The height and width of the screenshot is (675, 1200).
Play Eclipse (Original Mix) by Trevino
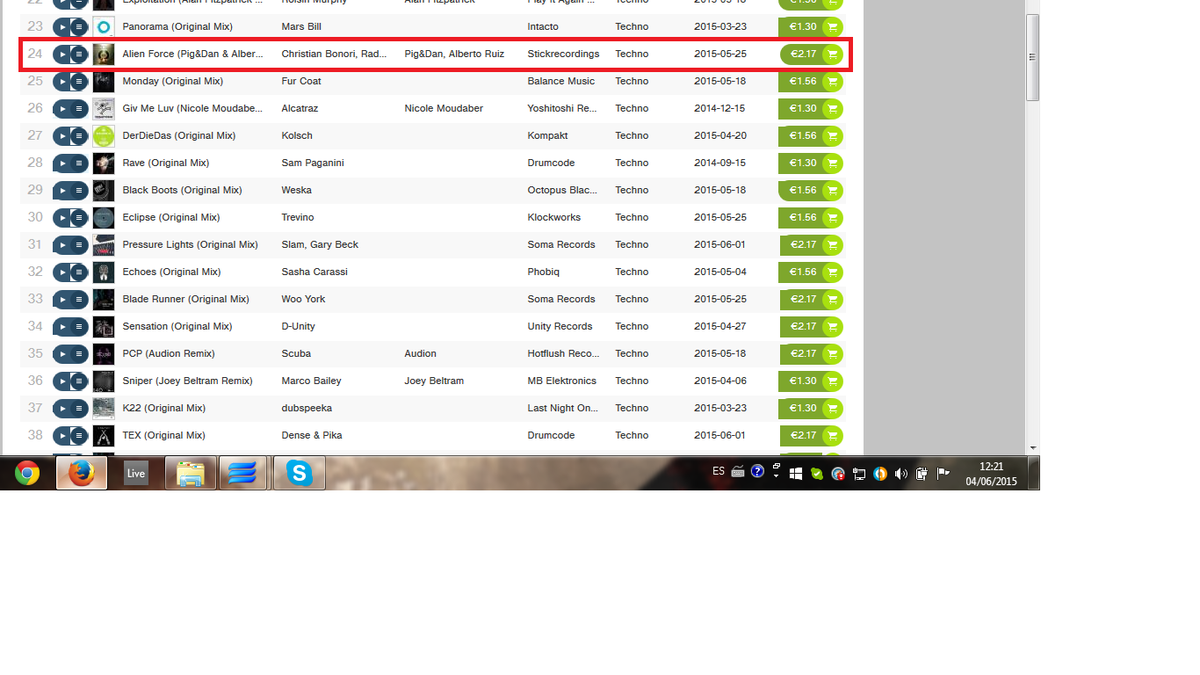[62, 217]
